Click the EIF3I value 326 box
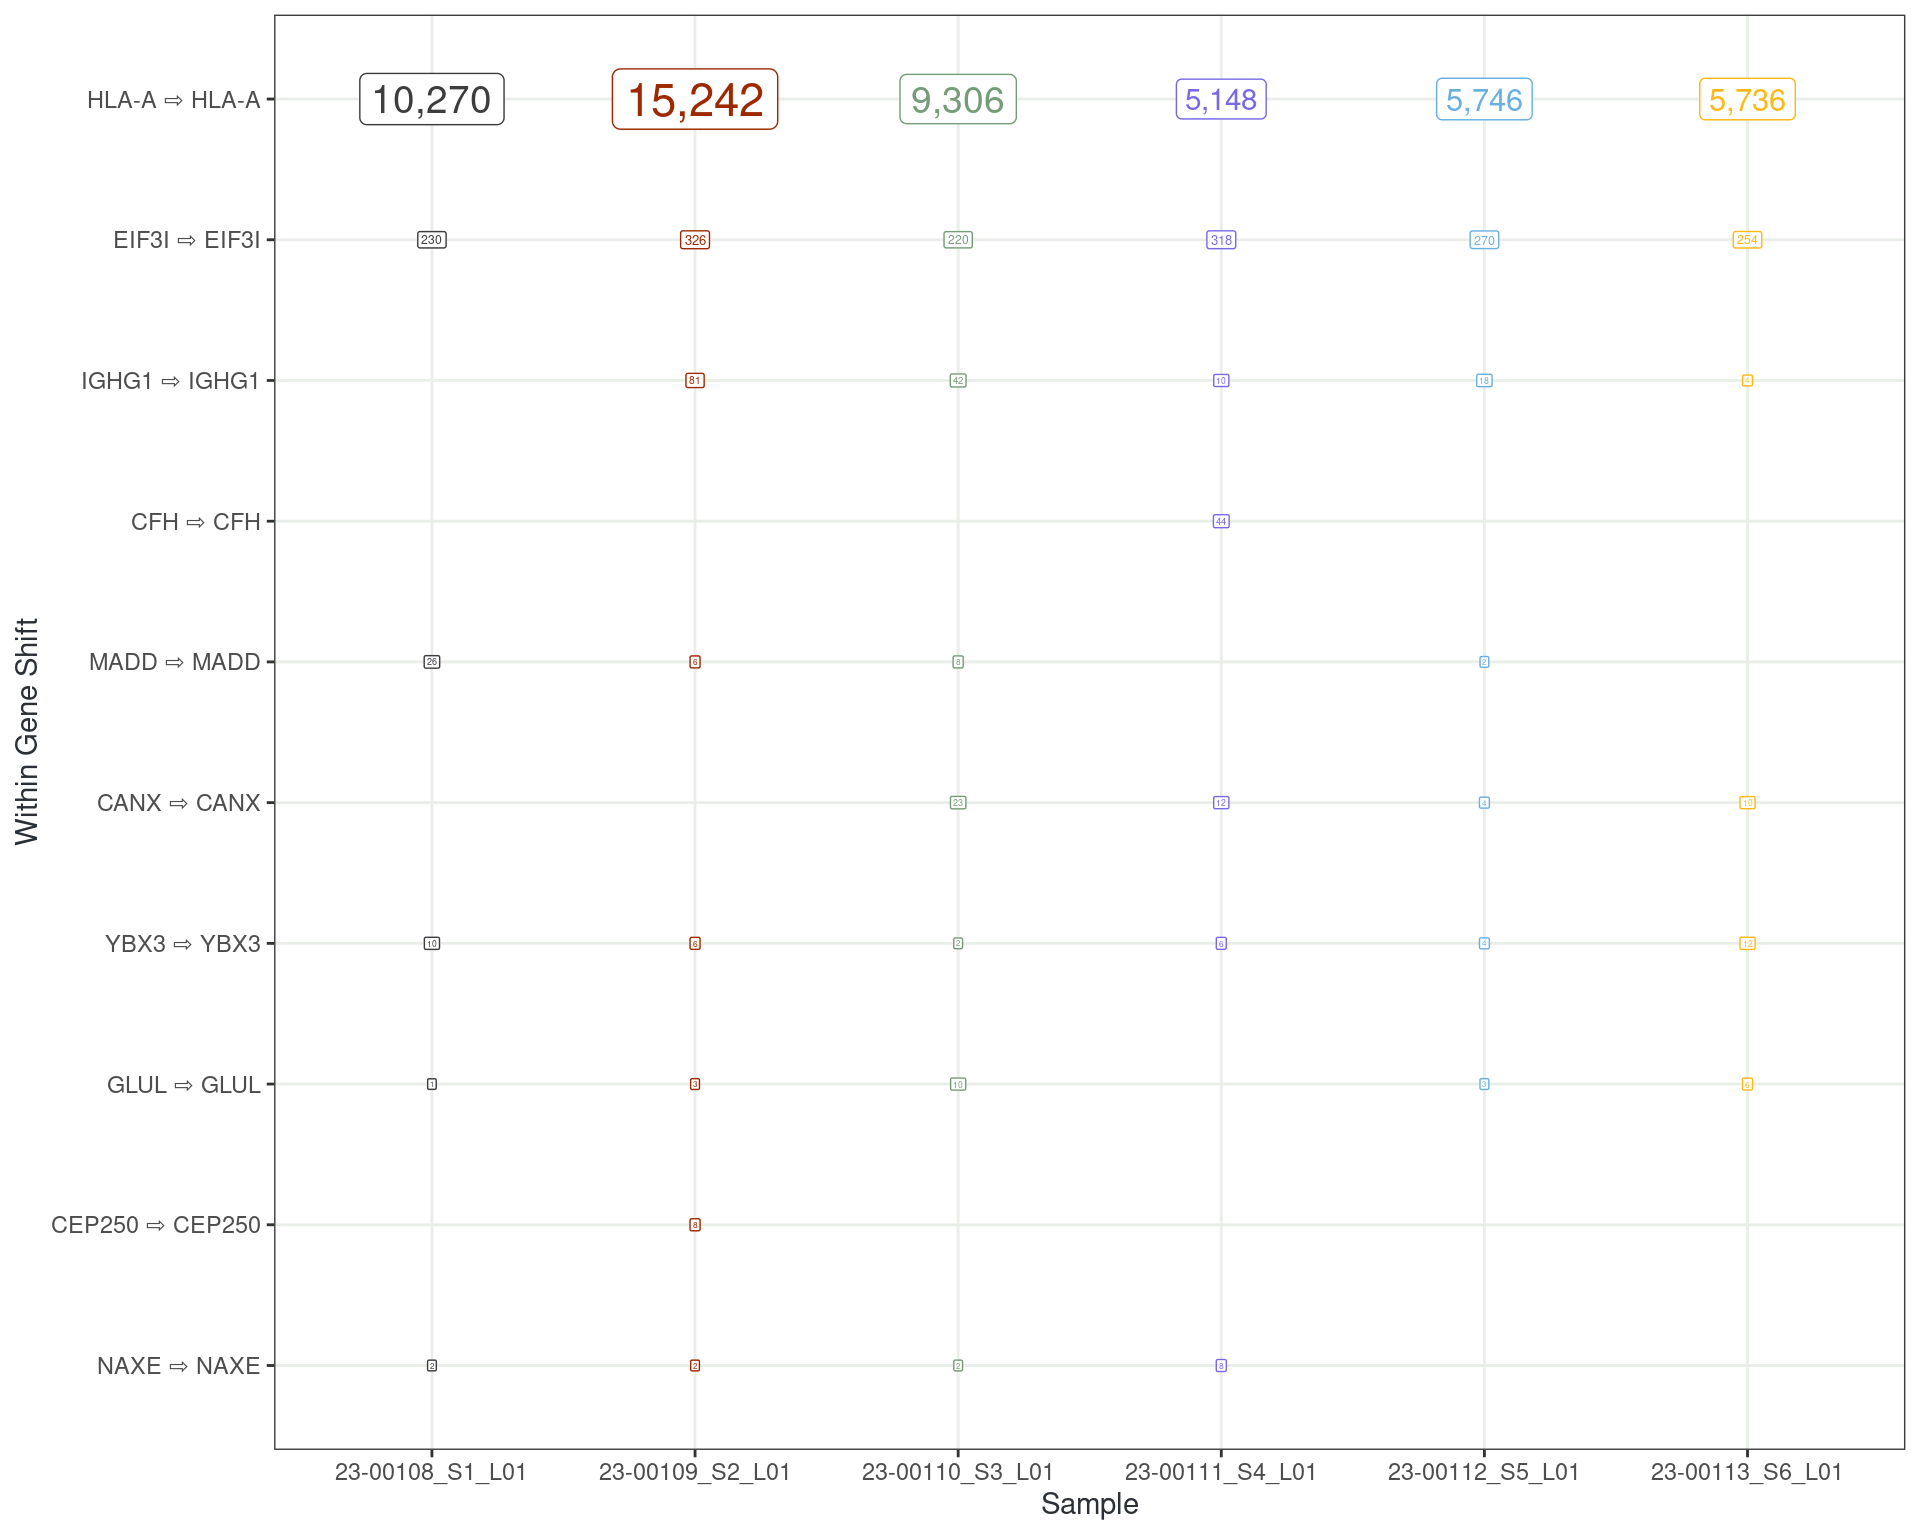Screen dimensions: 1920x1536 pyautogui.click(x=695, y=240)
